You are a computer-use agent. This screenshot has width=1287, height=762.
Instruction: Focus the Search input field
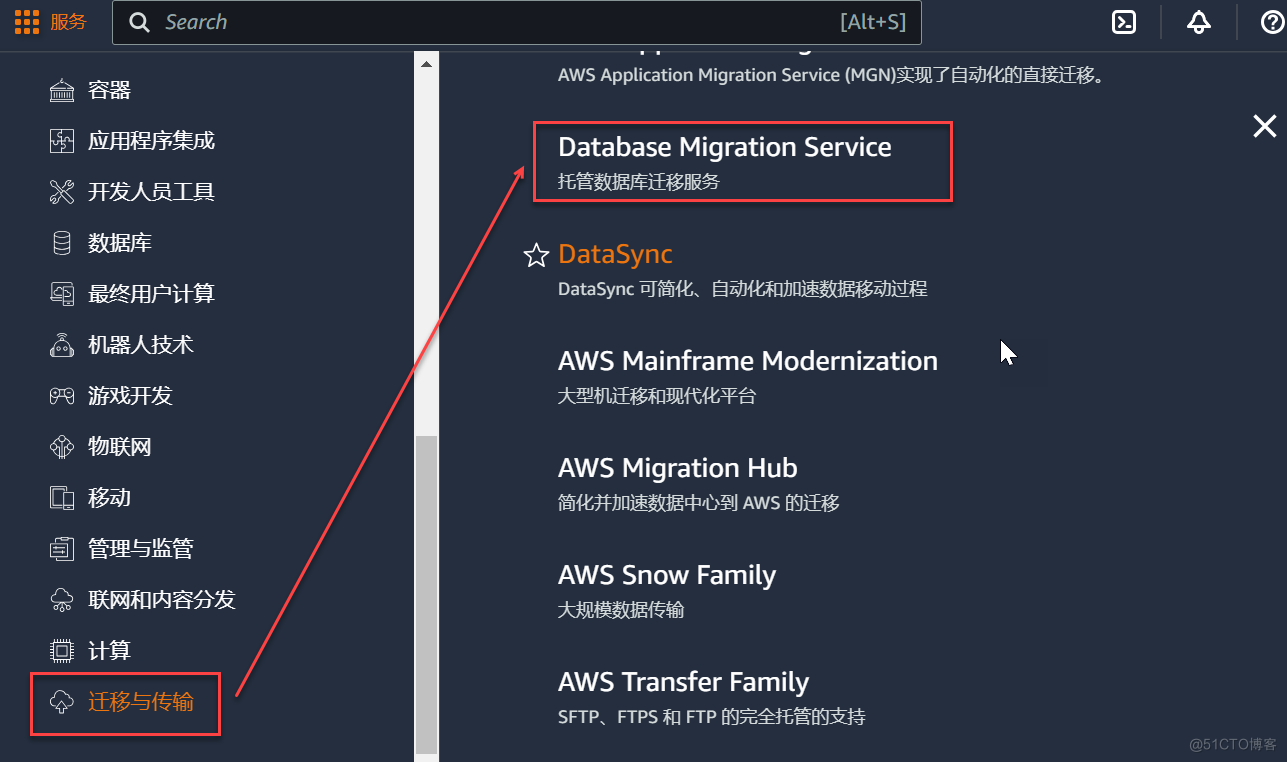[517, 22]
